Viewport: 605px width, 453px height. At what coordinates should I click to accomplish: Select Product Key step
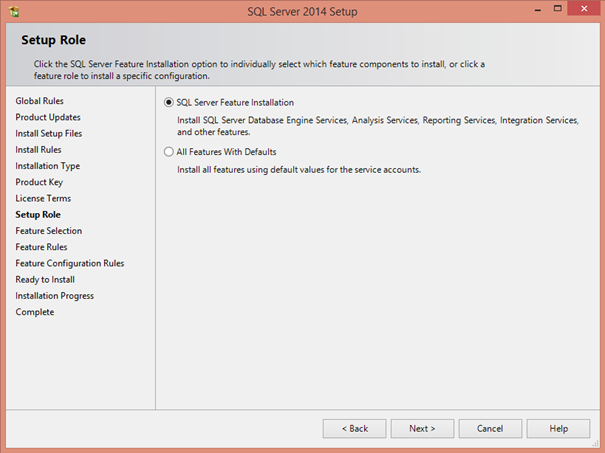39,182
